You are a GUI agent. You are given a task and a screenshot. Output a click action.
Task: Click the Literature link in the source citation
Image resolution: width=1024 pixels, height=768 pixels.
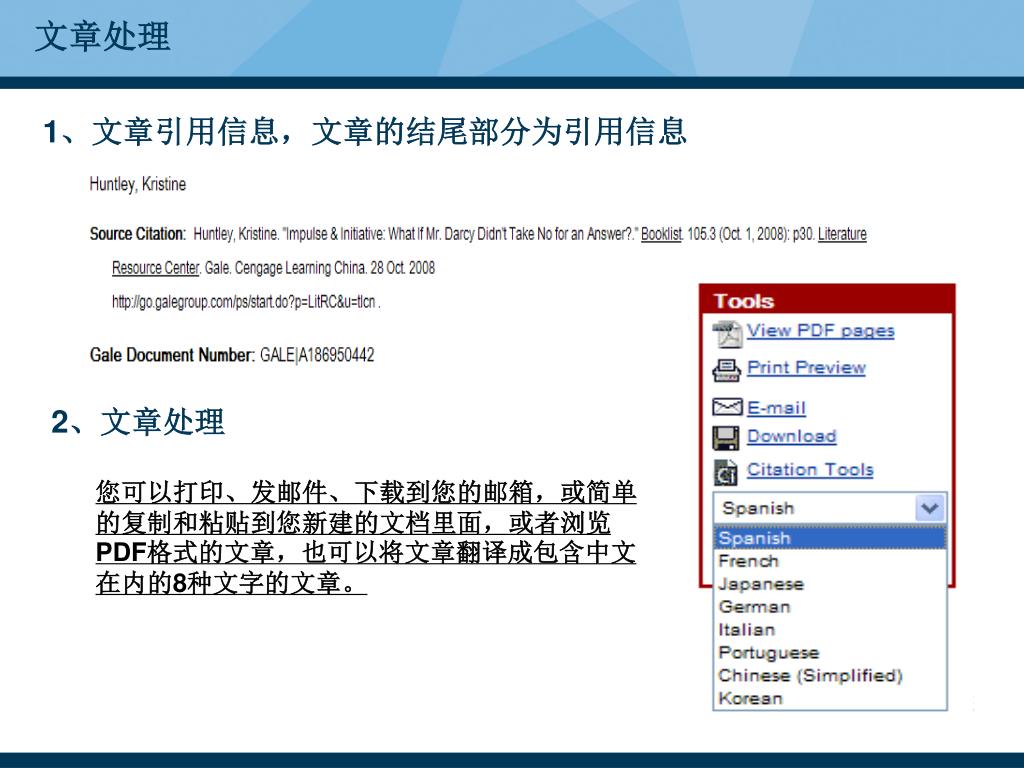coord(842,234)
